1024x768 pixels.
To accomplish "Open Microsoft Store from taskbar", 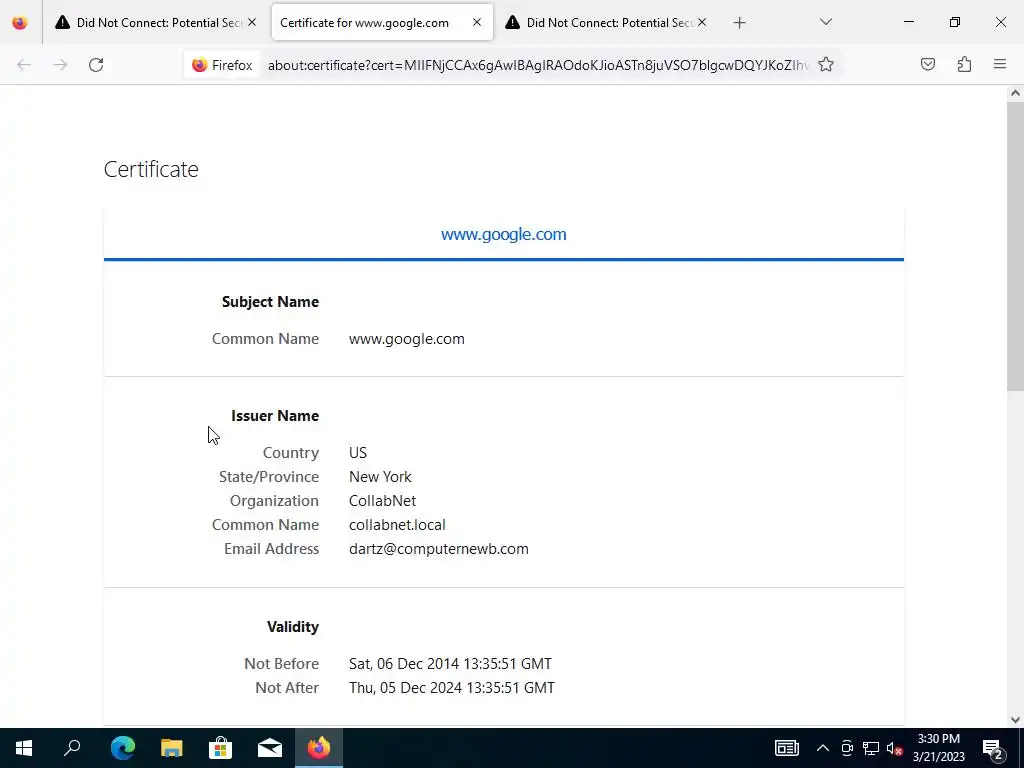I will click(x=220, y=748).
